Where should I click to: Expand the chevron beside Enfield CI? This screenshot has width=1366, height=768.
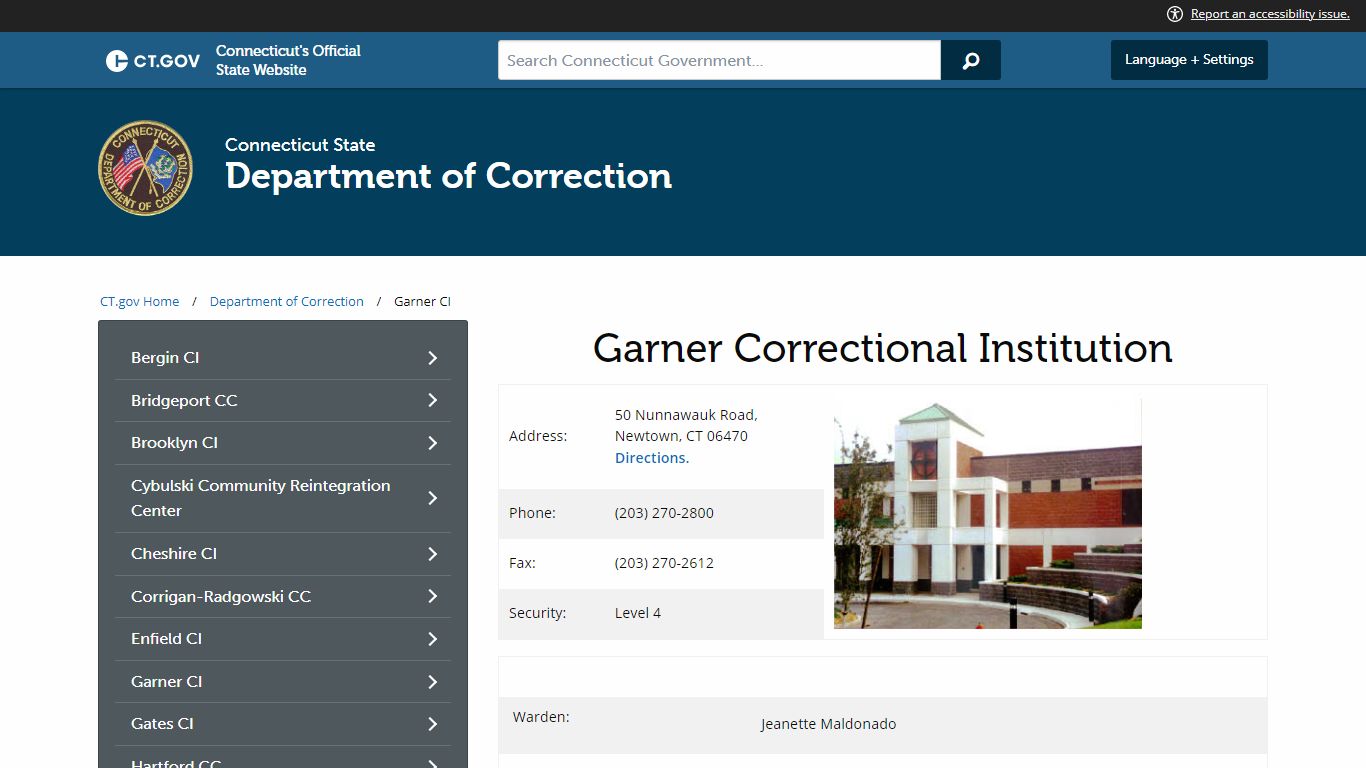point(433,639)
